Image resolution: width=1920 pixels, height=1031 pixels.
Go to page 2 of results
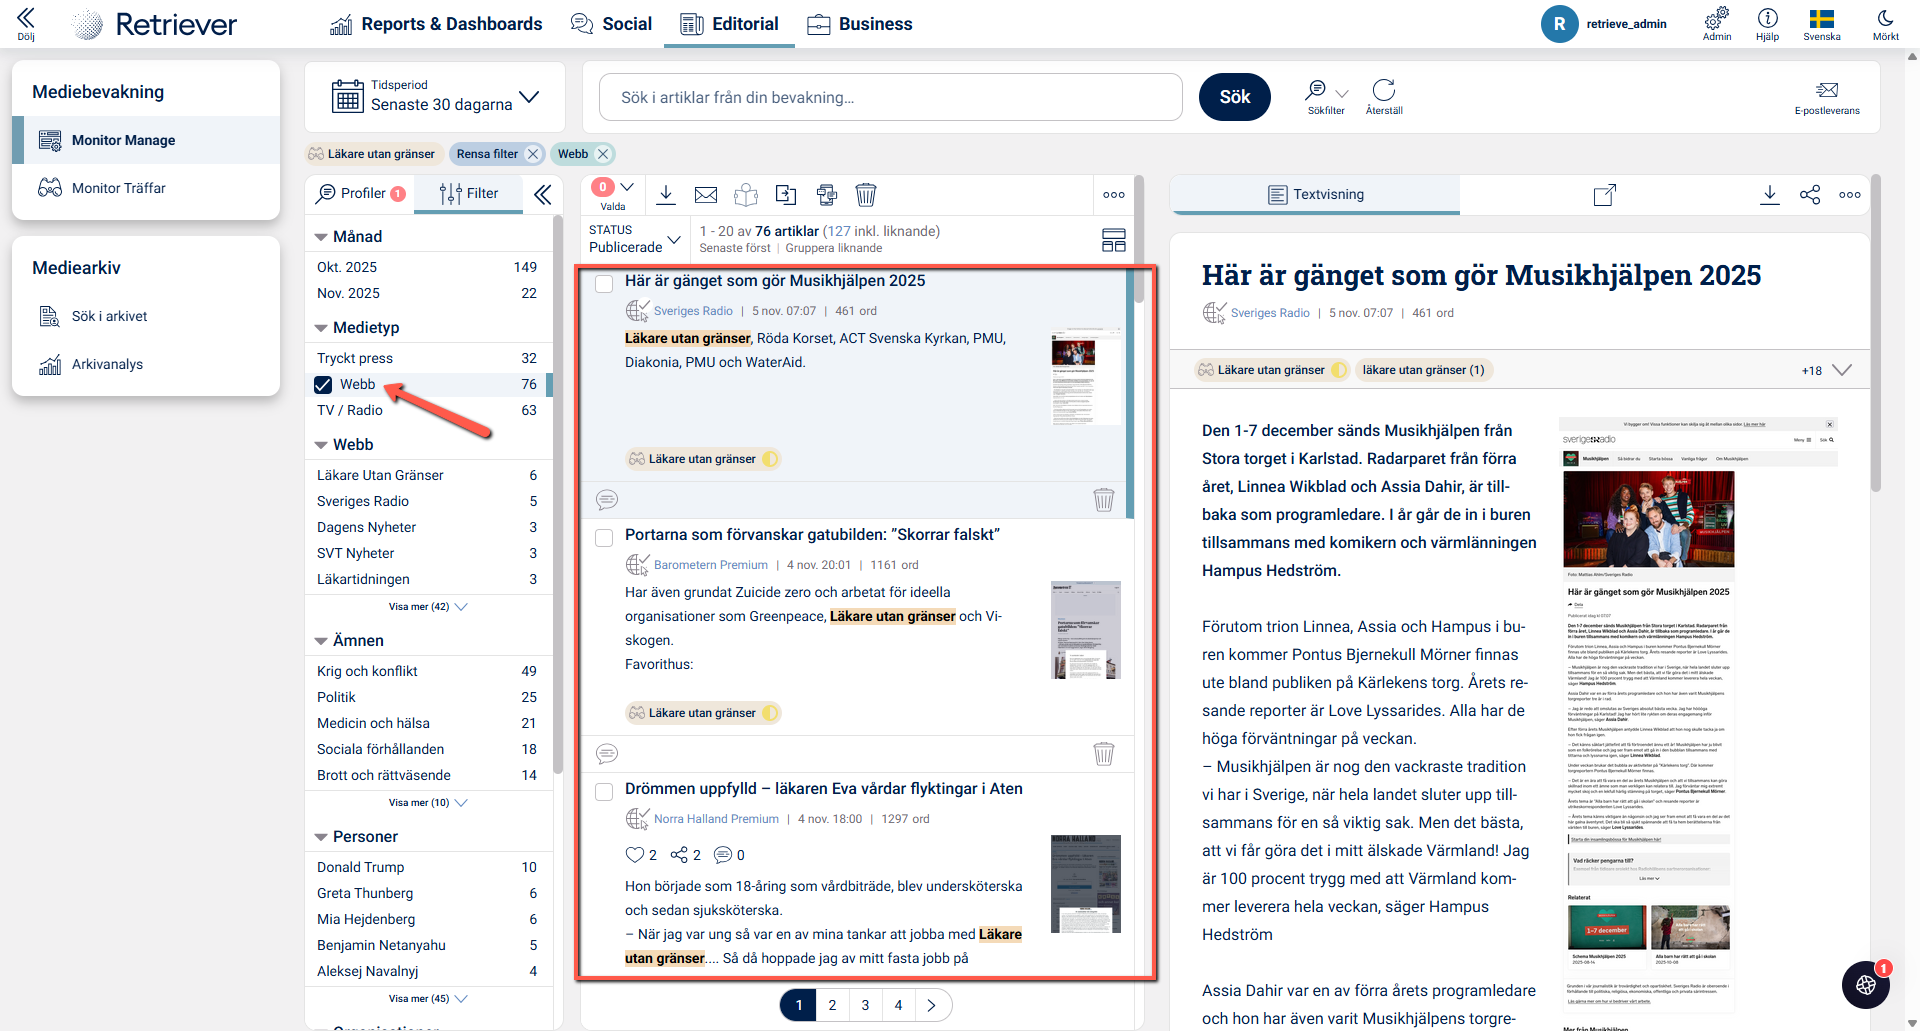tap(832, 1005)
